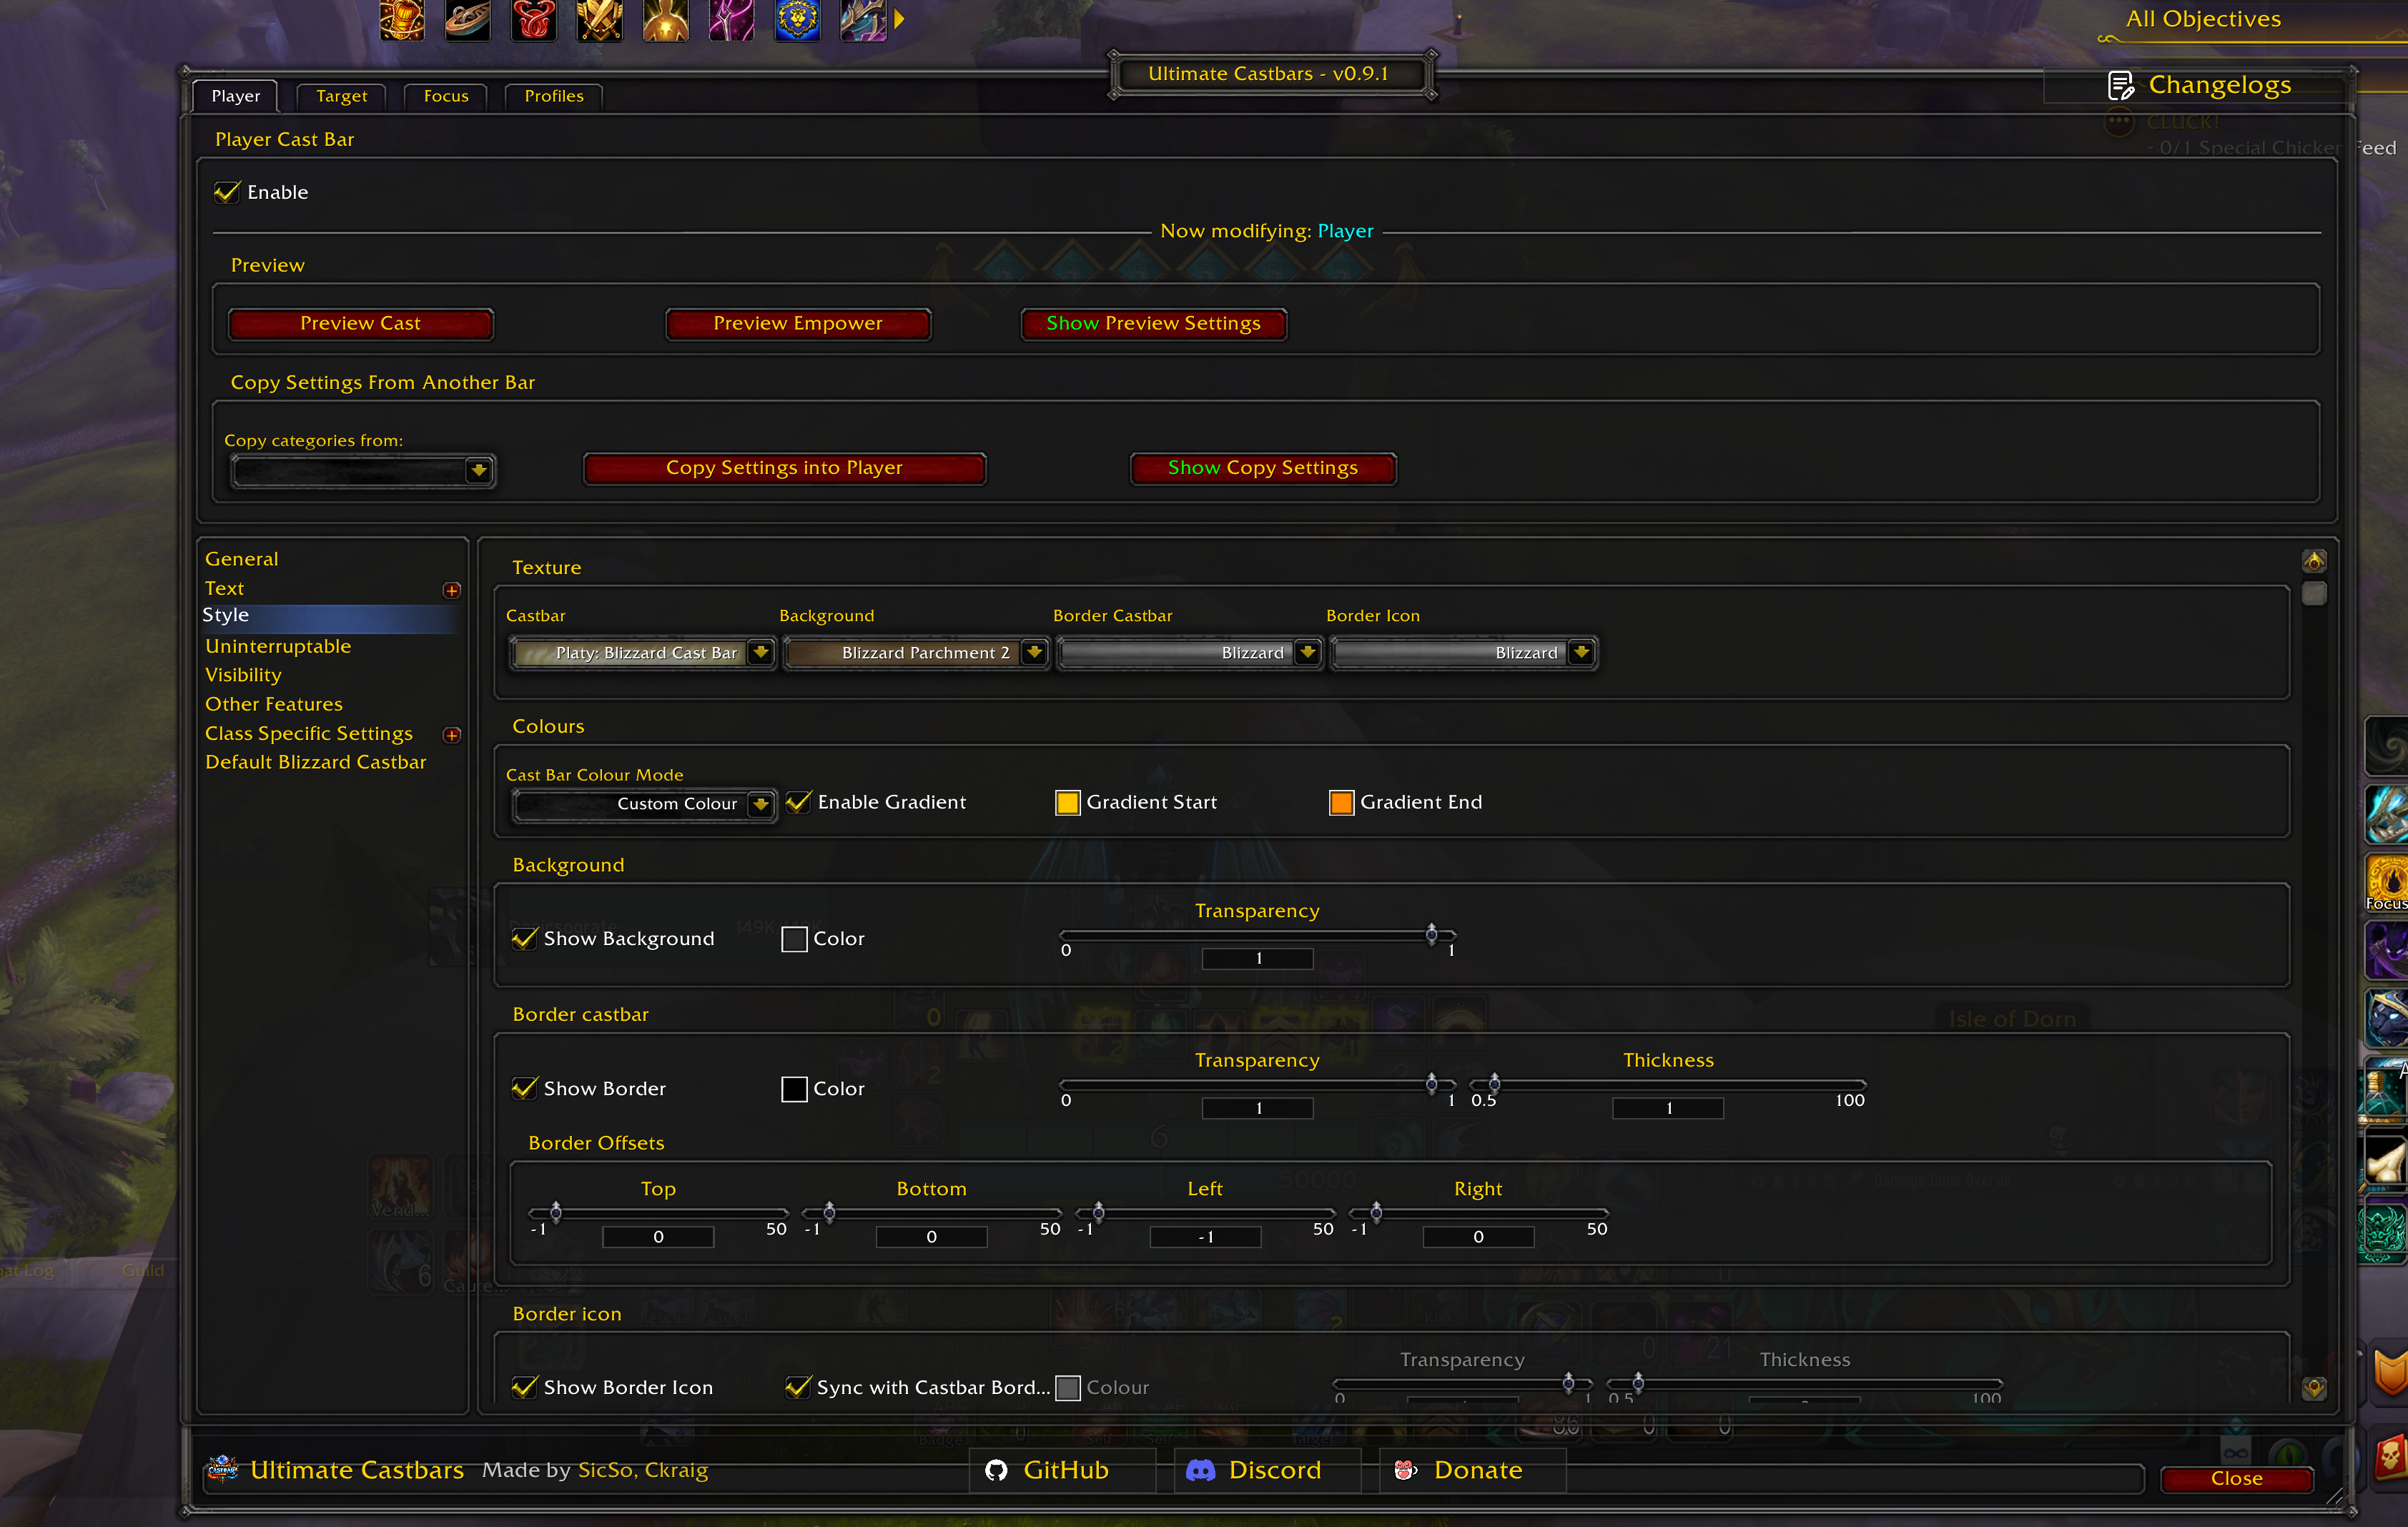
Task: Click the orange Focus flame ability icon
Action: (x=2386, y=882)
